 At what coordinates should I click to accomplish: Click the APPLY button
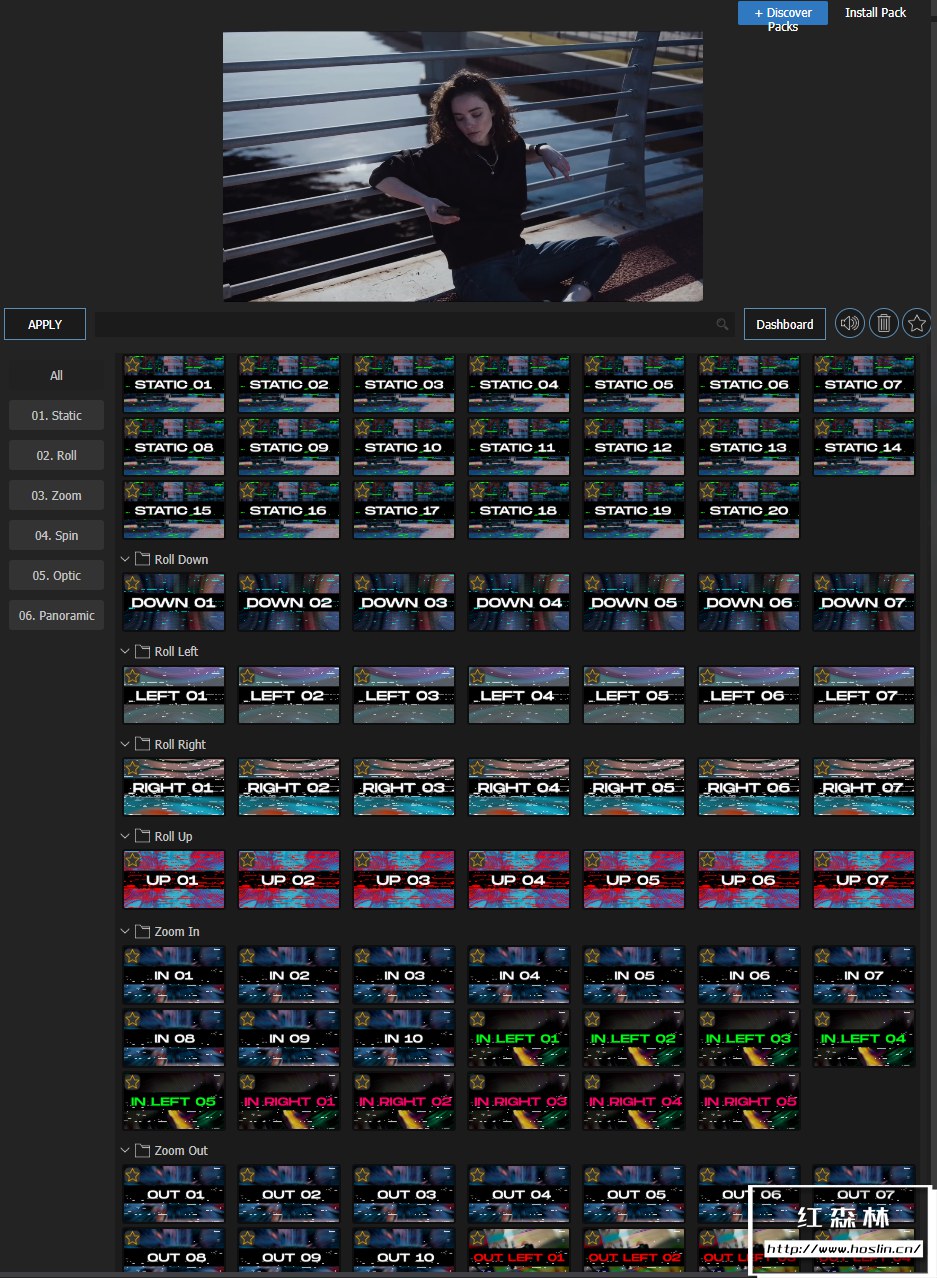pyautogui.click(x=45, y=324)
